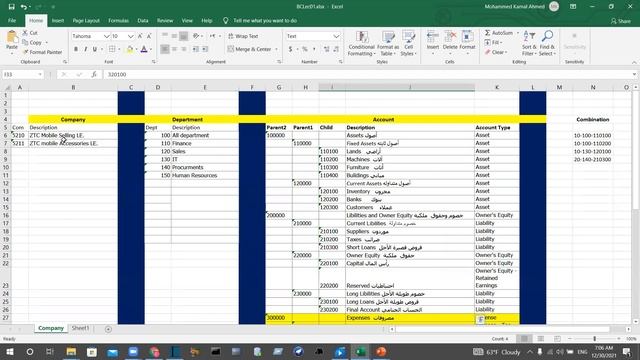Toggle center horizontal alignment

[x=174, y=49]
